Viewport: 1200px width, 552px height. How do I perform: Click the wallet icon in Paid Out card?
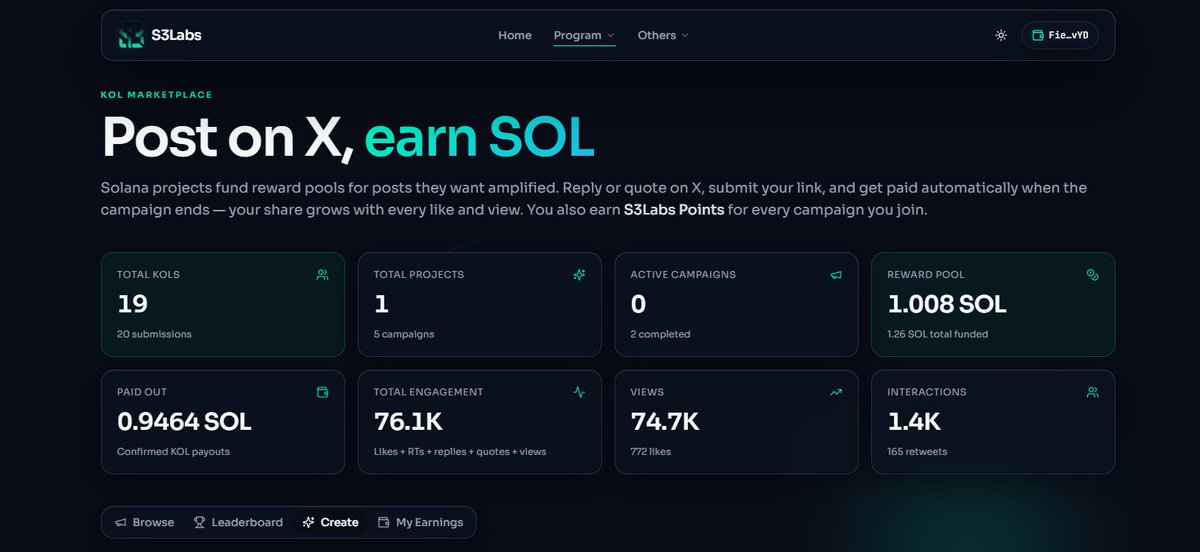click(x=322, y=392)
